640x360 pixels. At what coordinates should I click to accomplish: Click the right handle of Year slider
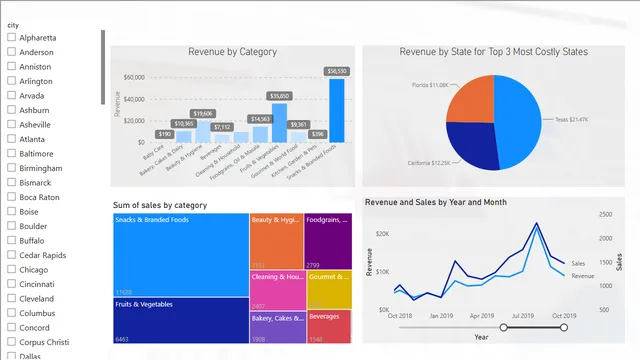coord(564,327)
